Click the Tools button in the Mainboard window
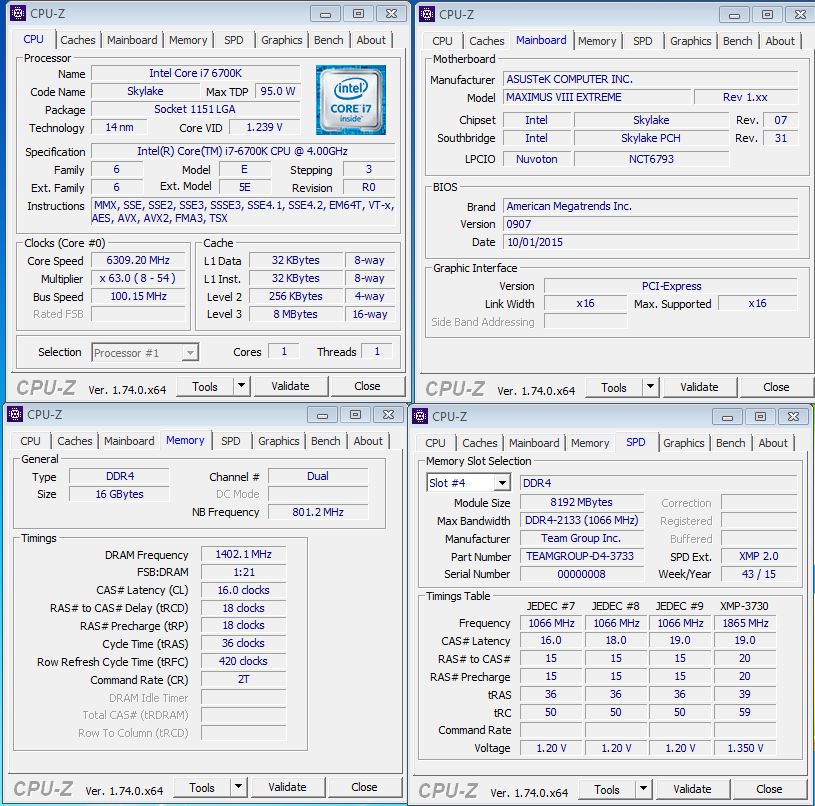This screenshot has width=815, height=806. pos(614,387)
